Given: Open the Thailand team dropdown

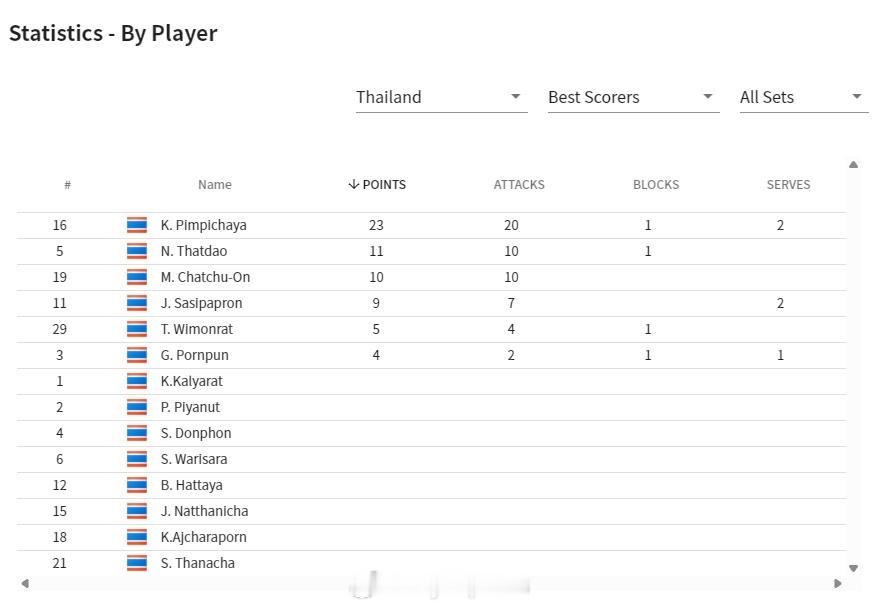Looking at the screenshot, I should [x=442, y=97].
